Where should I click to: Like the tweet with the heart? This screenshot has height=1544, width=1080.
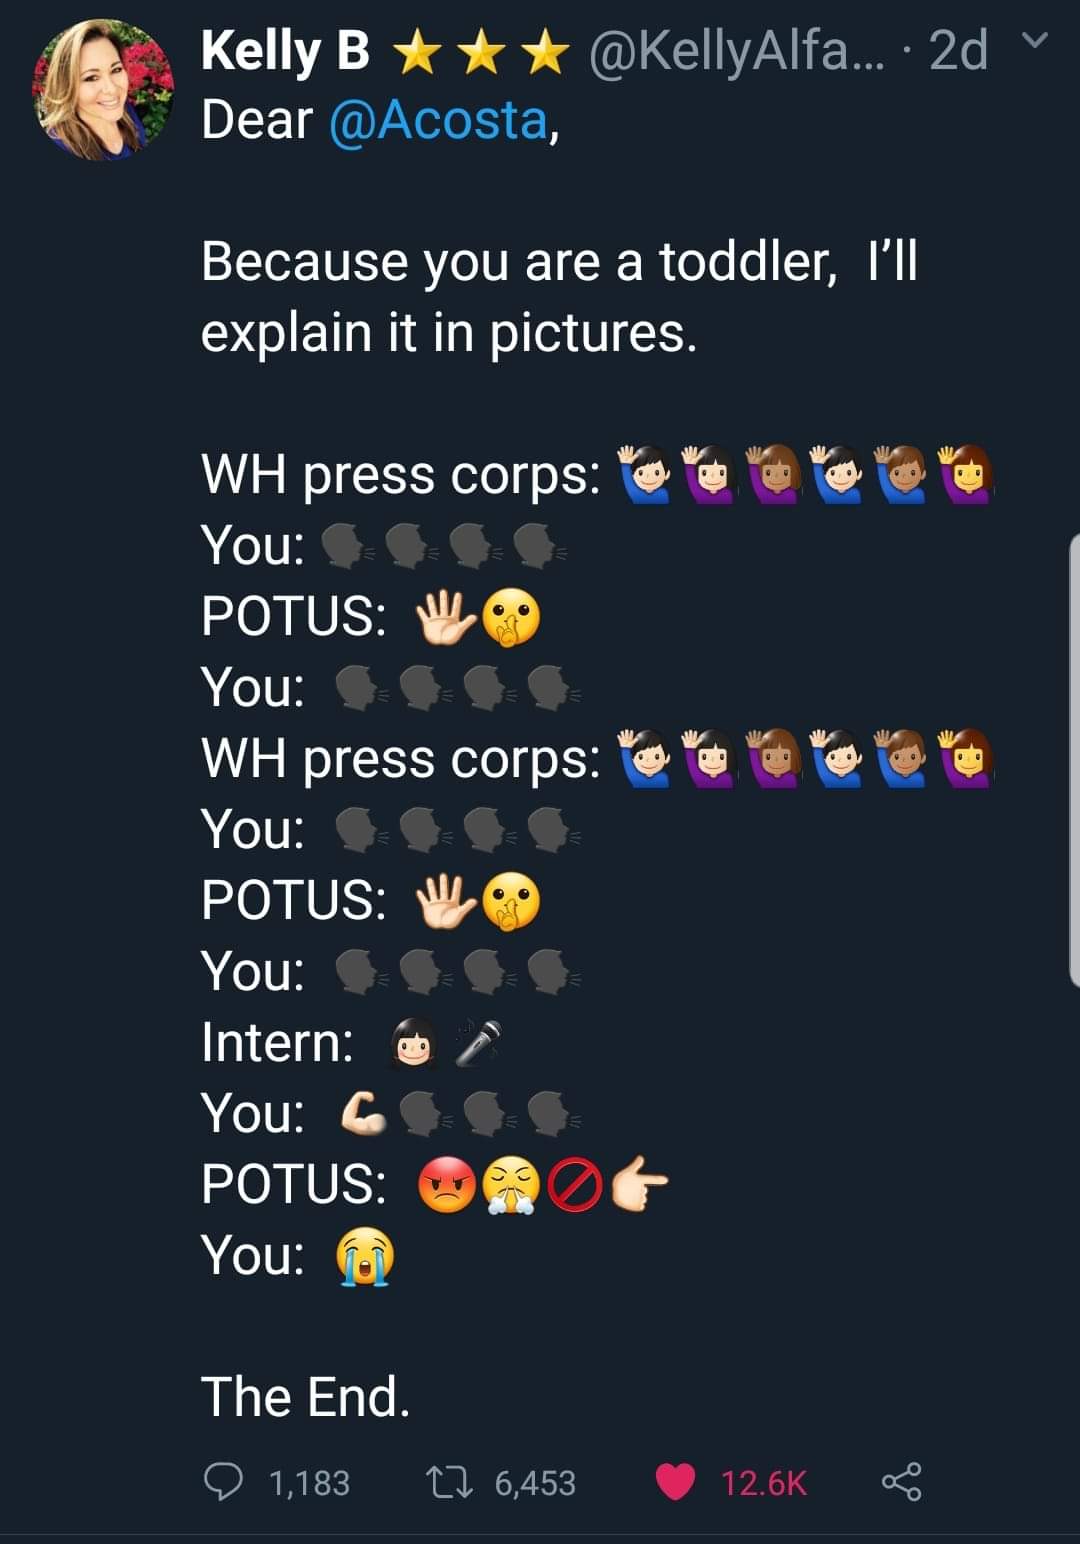pos(675,1482)
